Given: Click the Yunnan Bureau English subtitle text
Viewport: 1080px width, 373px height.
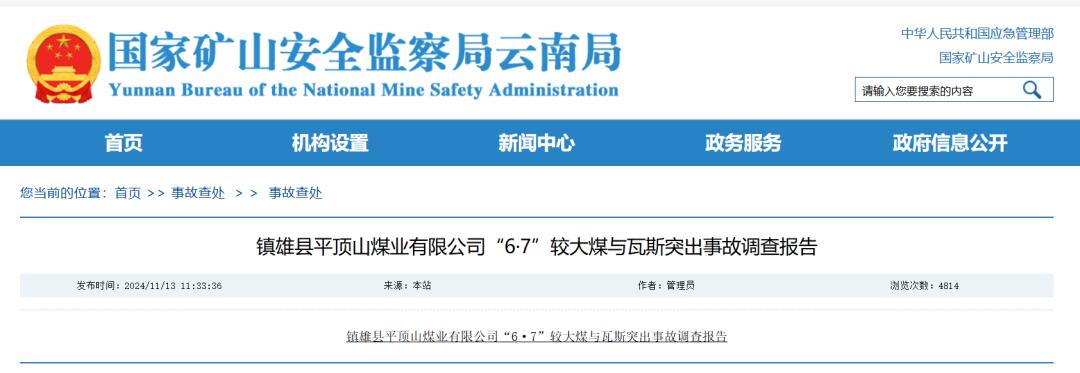Looking at the screenshot, I should coord(363,90).
